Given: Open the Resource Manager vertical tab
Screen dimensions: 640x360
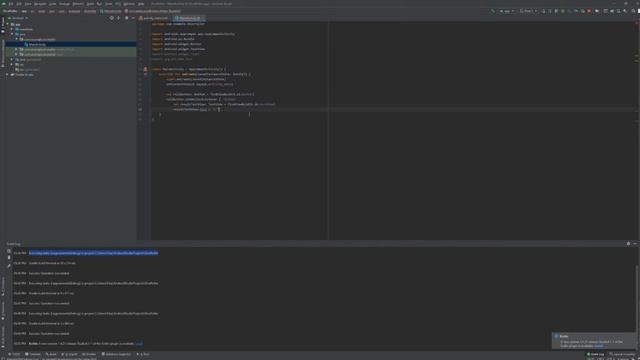Looking at the screenshot, I should [x=2, y=53].
